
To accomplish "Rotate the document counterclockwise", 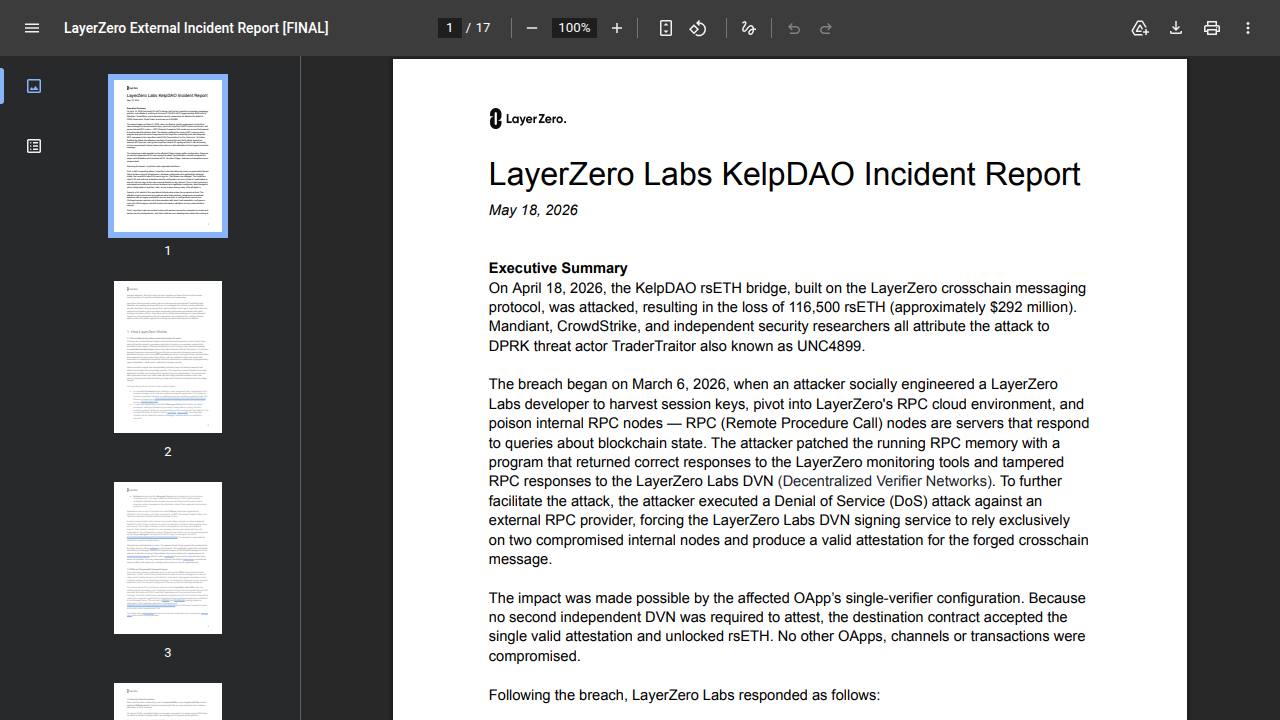I will tap(698, 28).
